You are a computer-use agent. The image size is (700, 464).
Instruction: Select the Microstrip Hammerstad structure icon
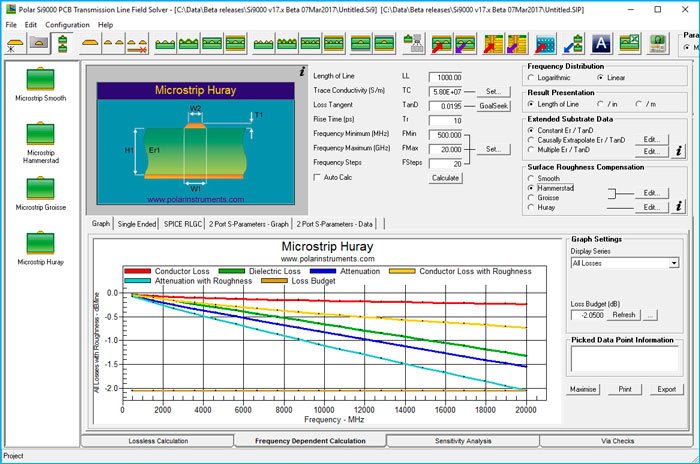point(40,133)
